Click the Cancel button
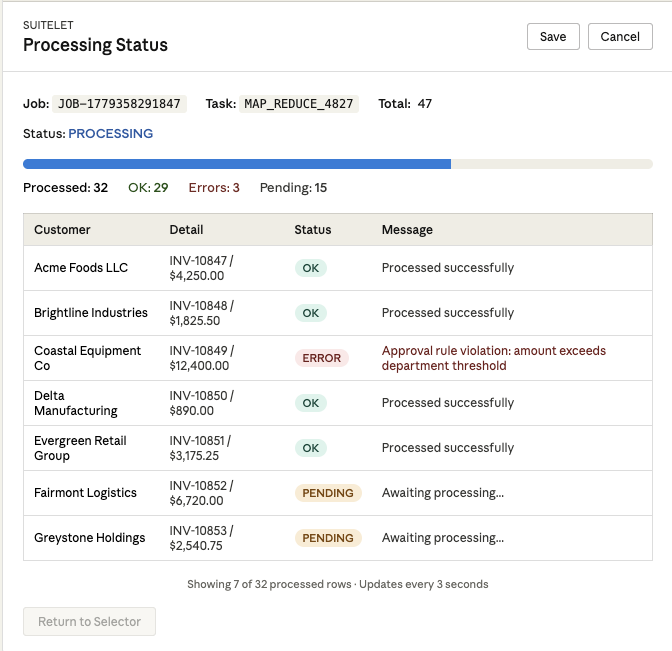 [x=620, y=36]
